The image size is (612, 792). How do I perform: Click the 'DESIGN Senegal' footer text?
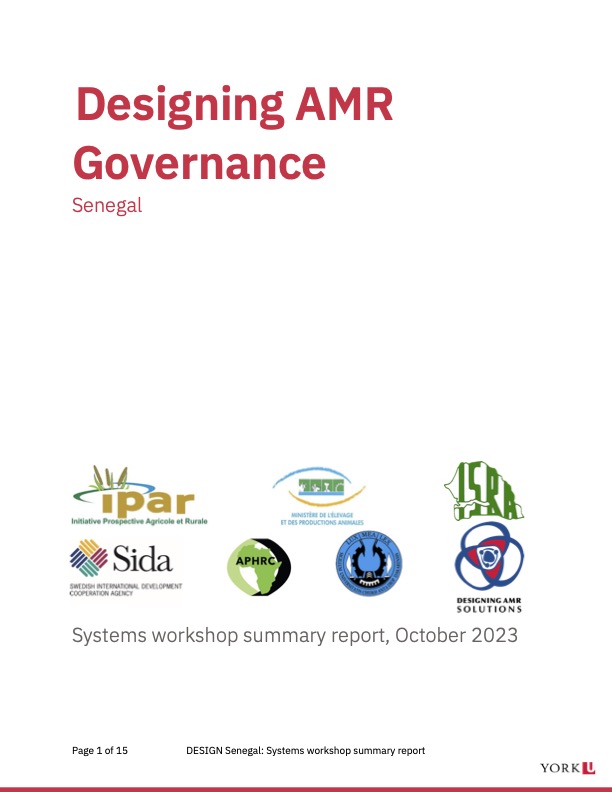[306, 750]
